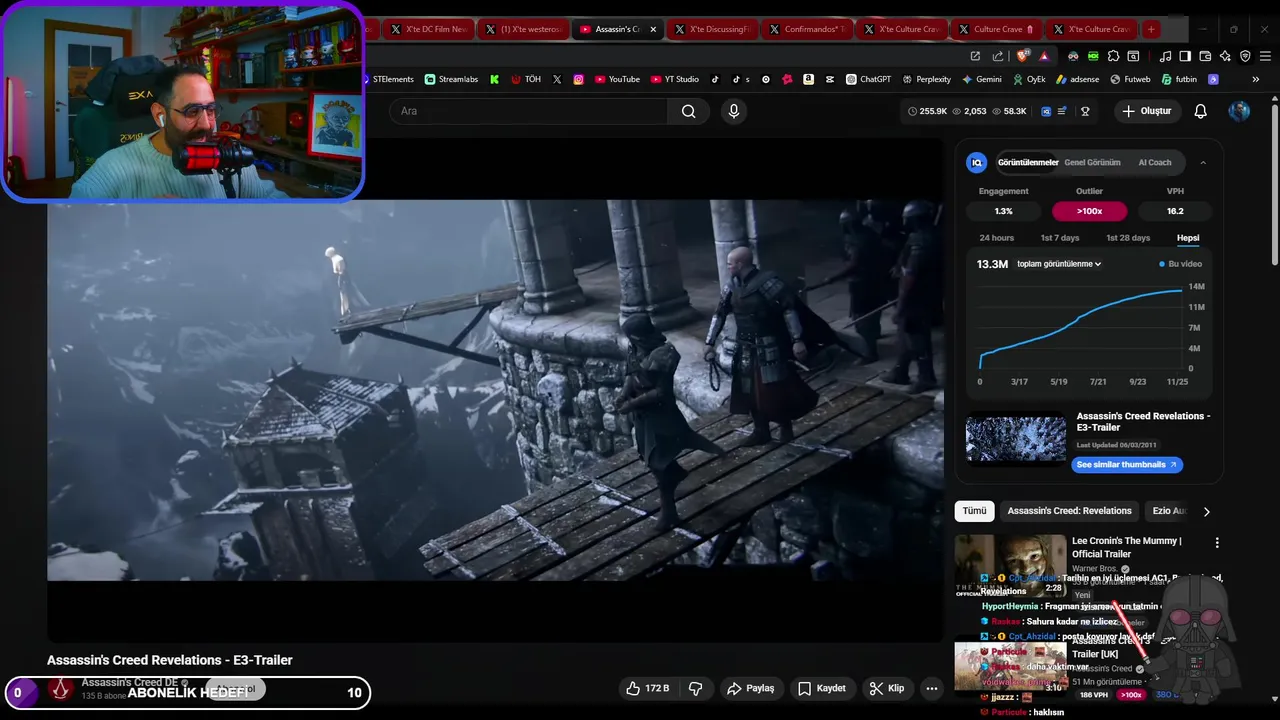Image resolution: width=1280 pixels, height=720 pixels.
Task: Open Lee Cronin's The Mummy thumbnail
Action: [x=1010, y=565]
